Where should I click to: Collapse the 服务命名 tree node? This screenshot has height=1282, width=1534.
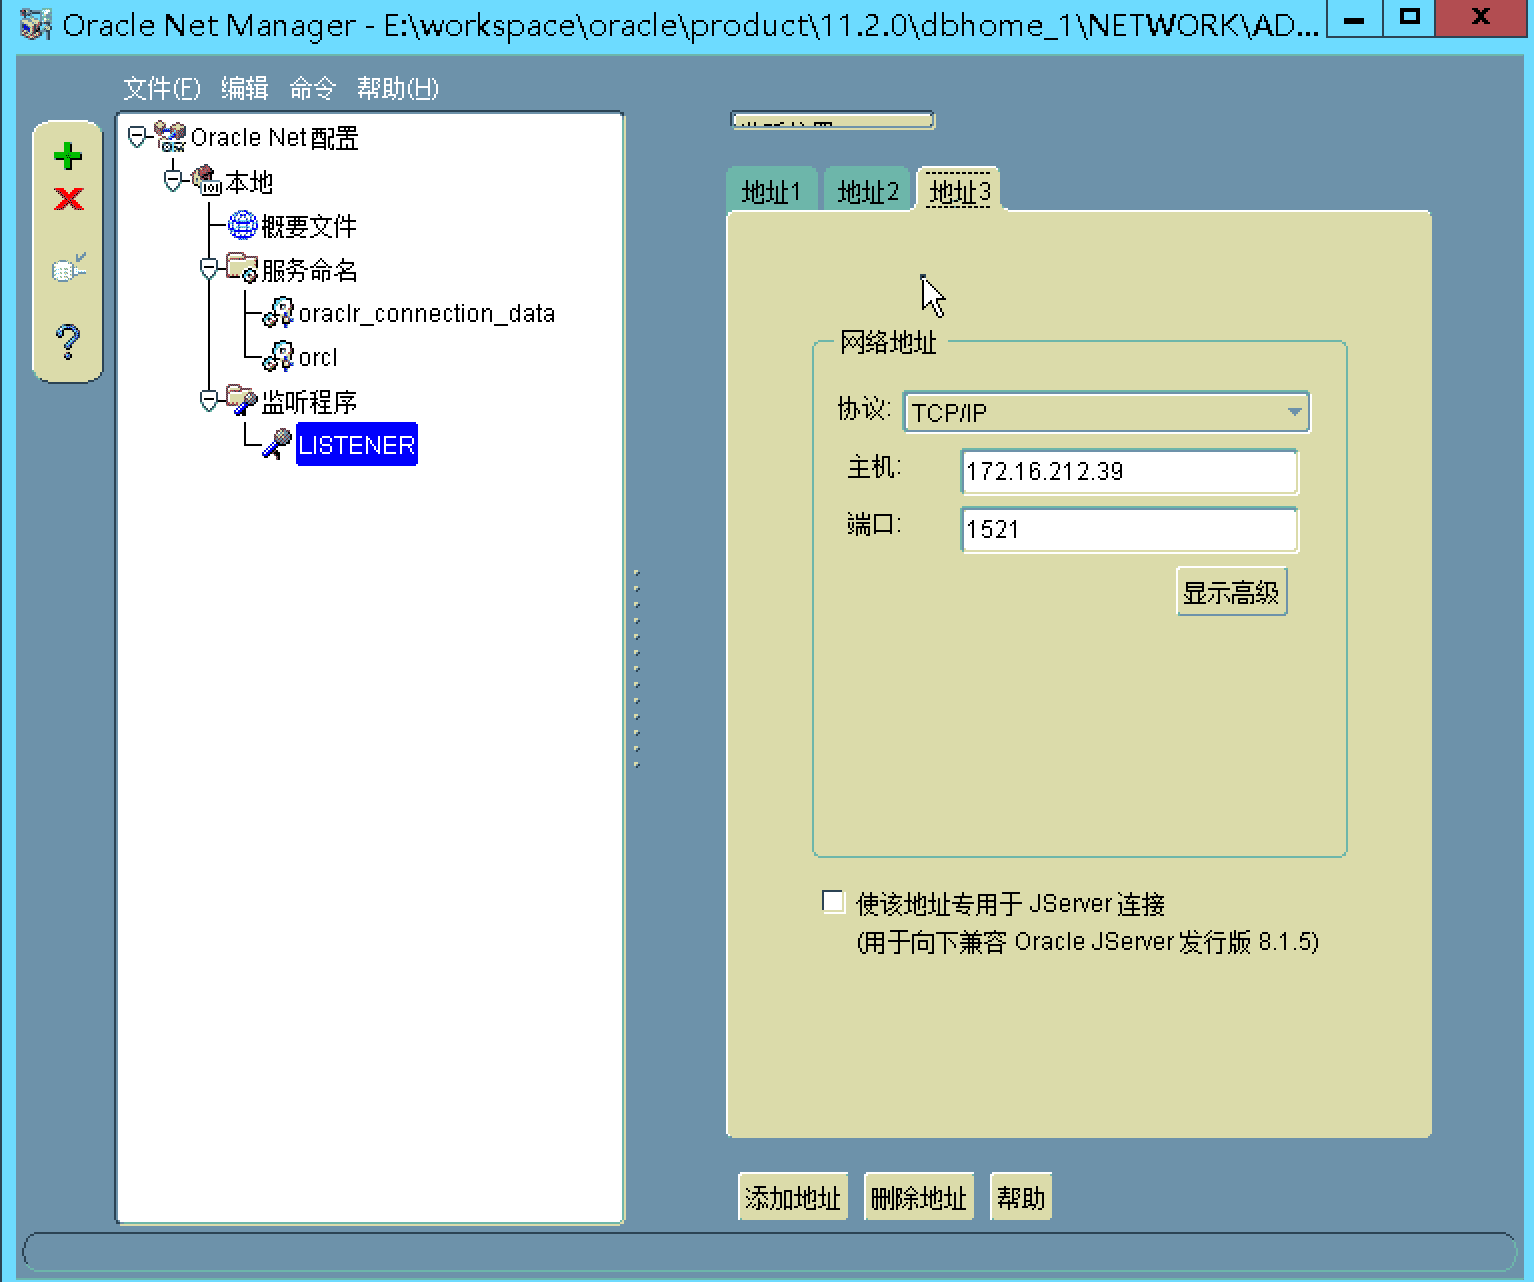(x=208, y=269)
